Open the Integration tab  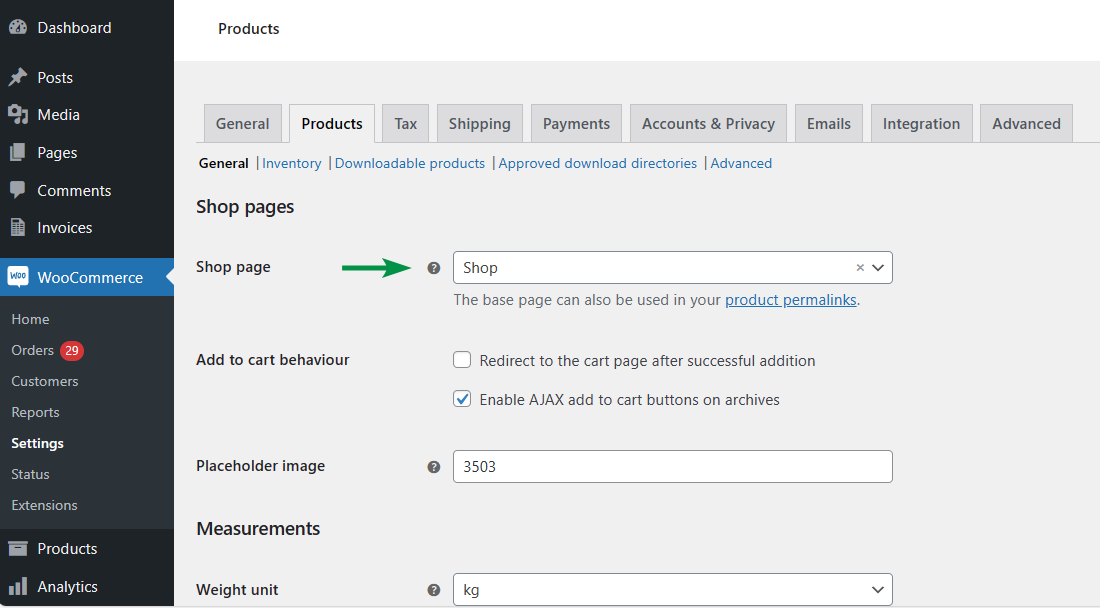[921, 123]
